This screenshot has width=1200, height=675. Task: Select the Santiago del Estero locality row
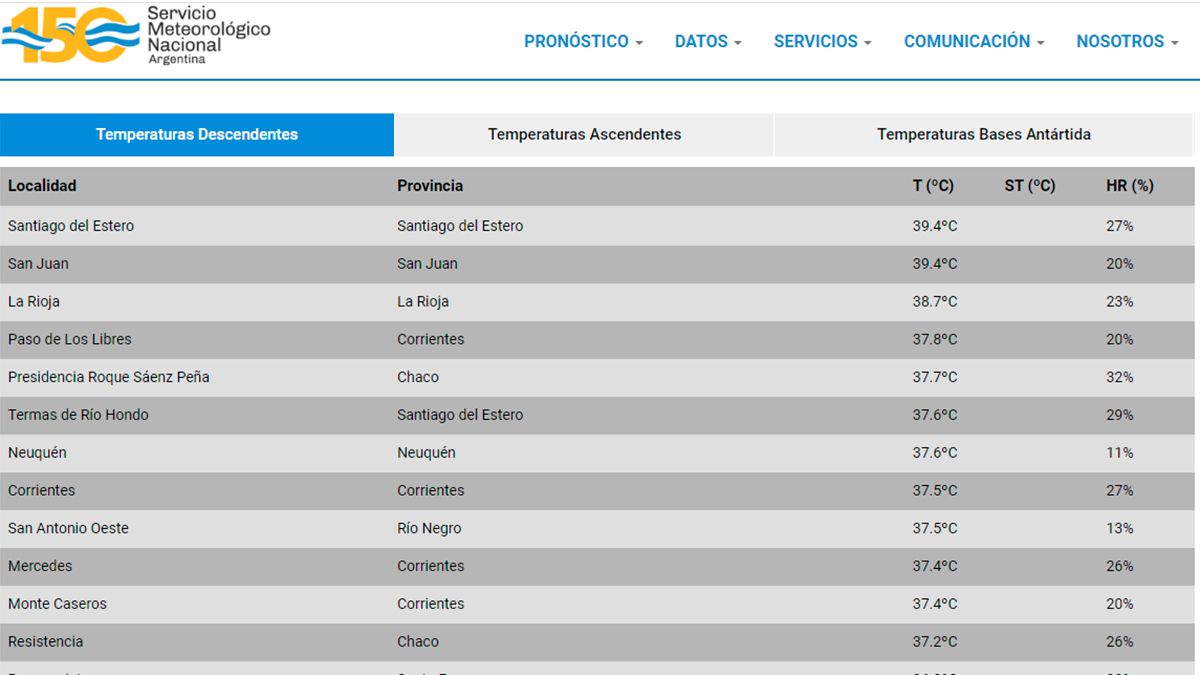(71, 226)
